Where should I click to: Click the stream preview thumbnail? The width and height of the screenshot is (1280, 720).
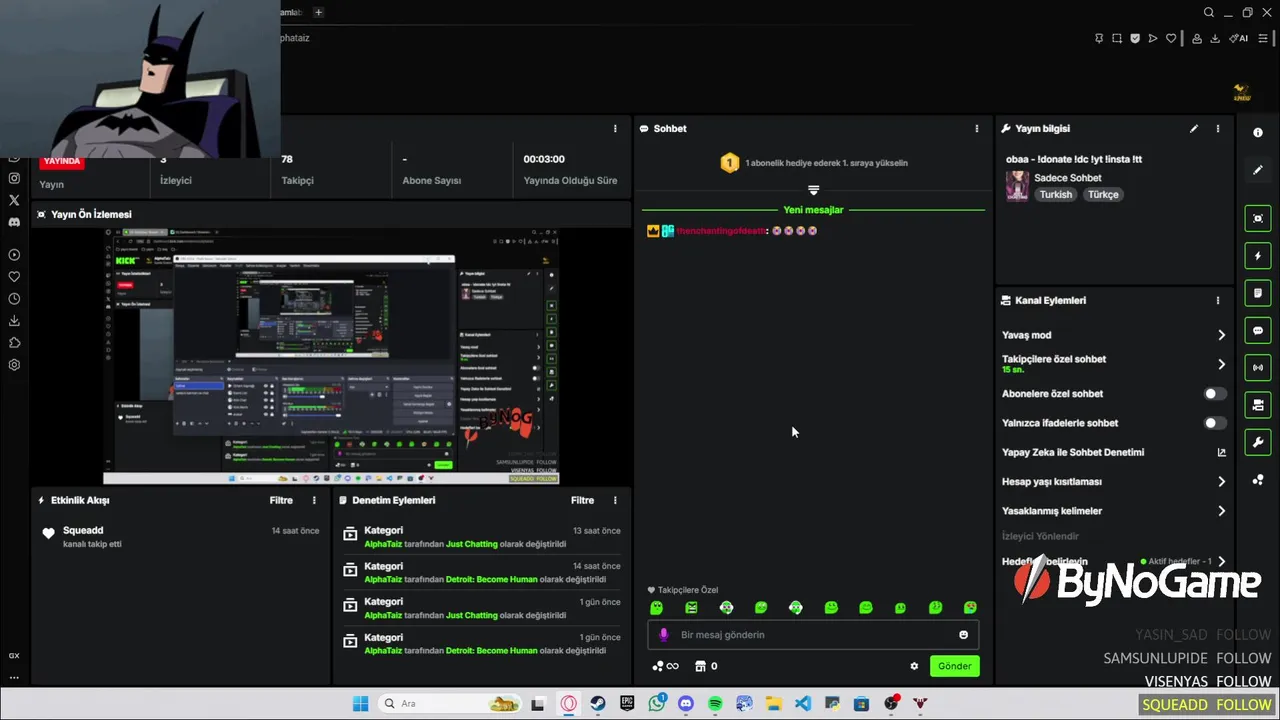click(x=331, y=356)
